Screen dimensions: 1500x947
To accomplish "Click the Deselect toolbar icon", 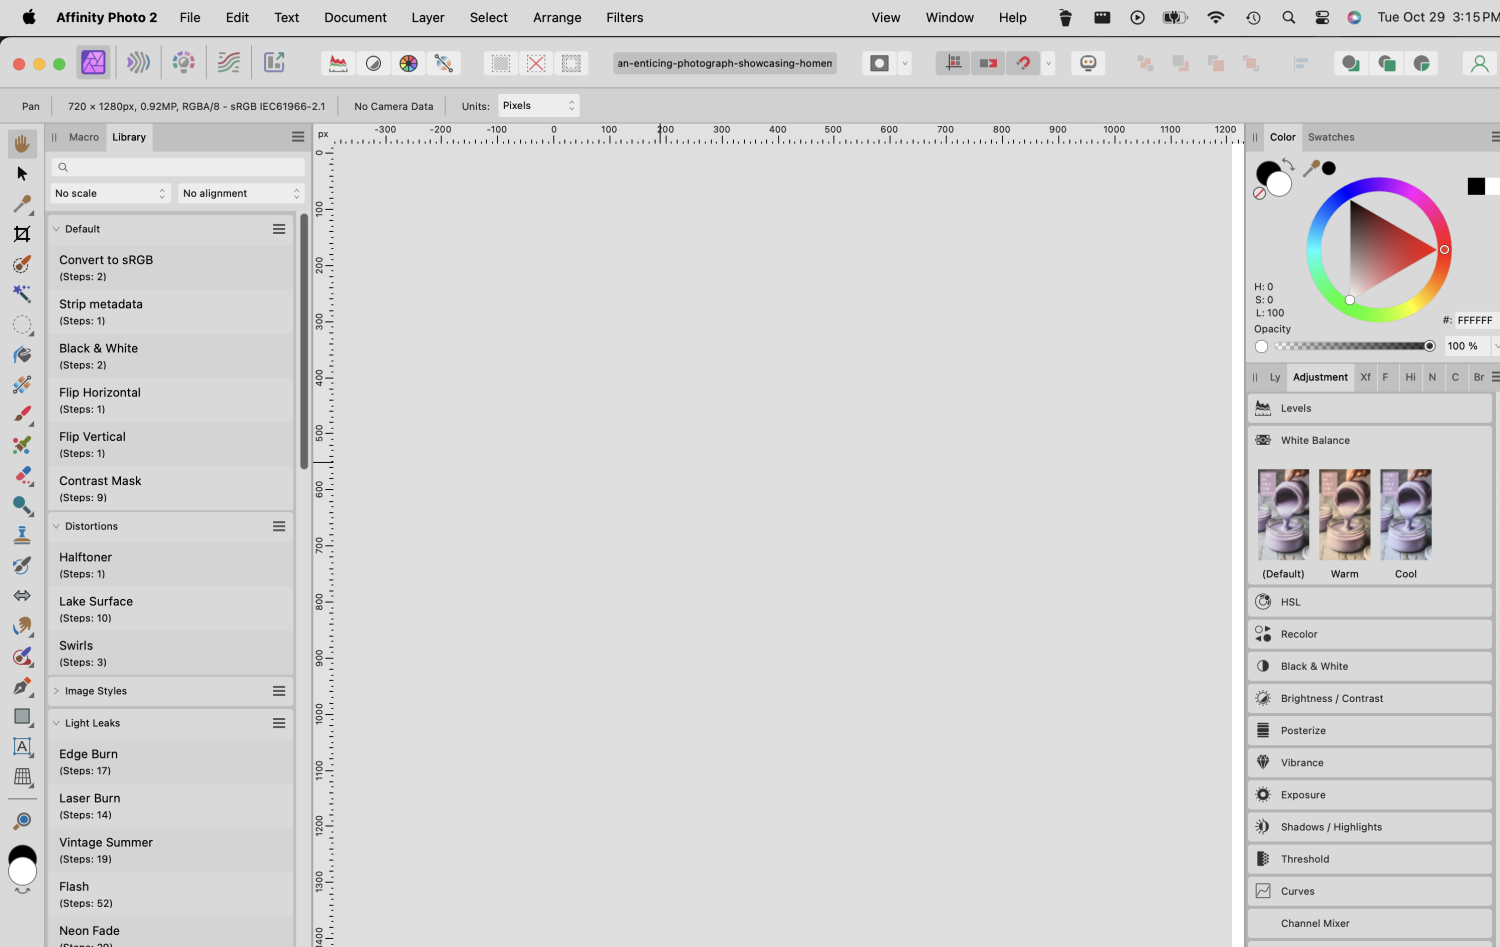I will pos(536,63).
